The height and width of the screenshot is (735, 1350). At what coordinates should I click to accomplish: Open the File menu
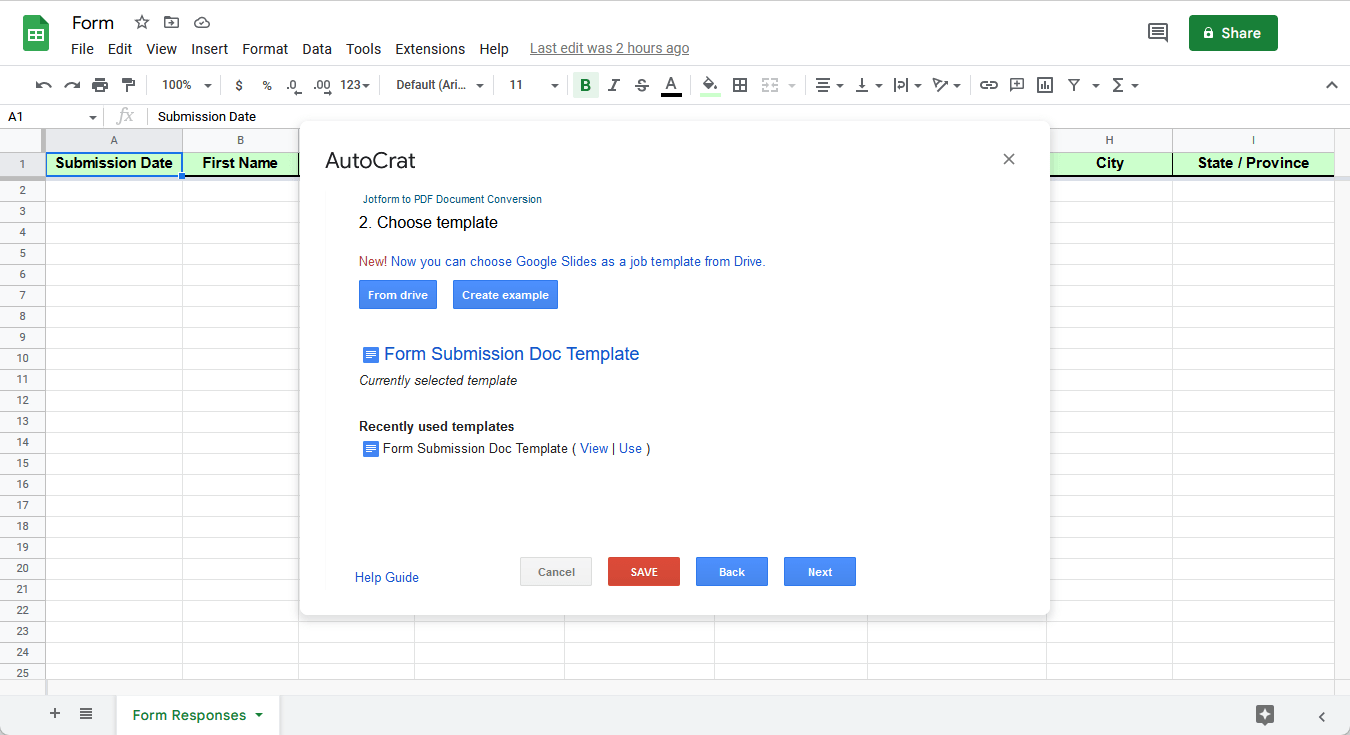82,49
